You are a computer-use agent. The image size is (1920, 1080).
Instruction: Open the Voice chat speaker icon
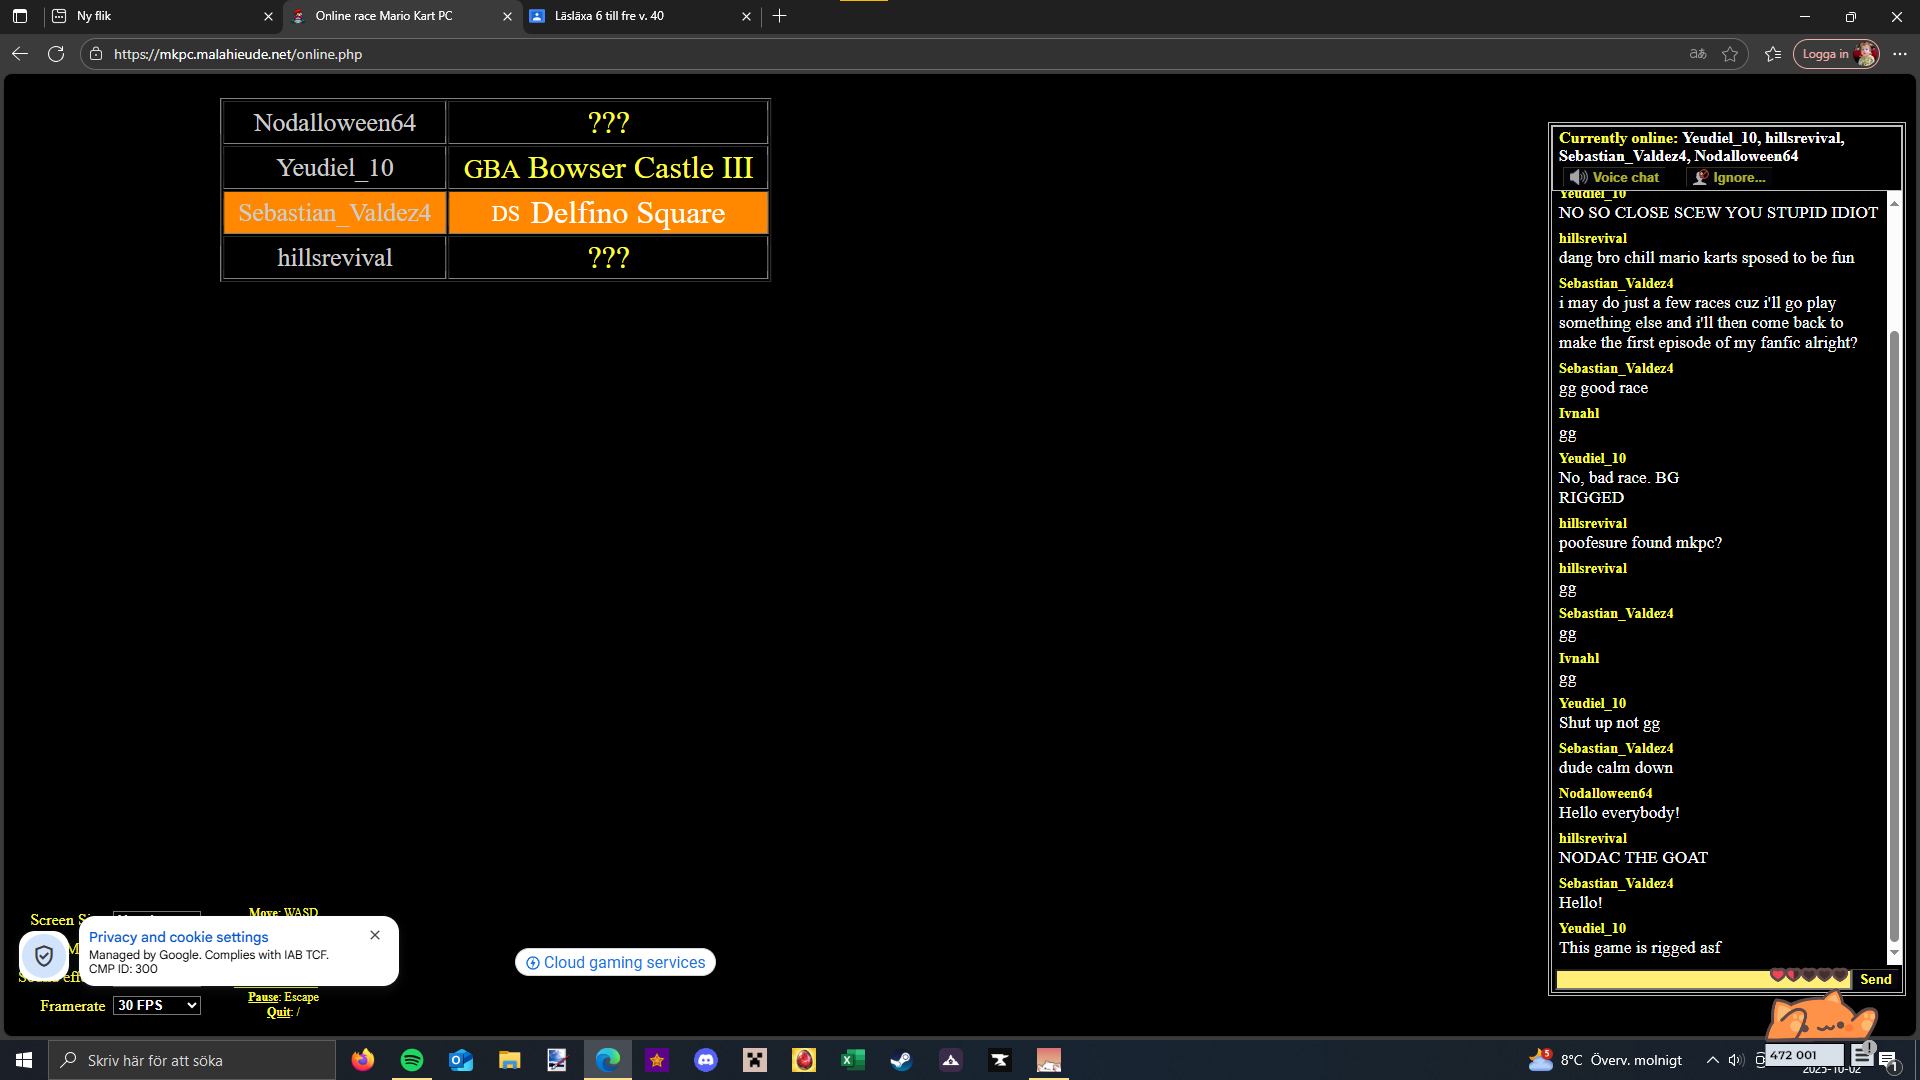point(1579,177)
